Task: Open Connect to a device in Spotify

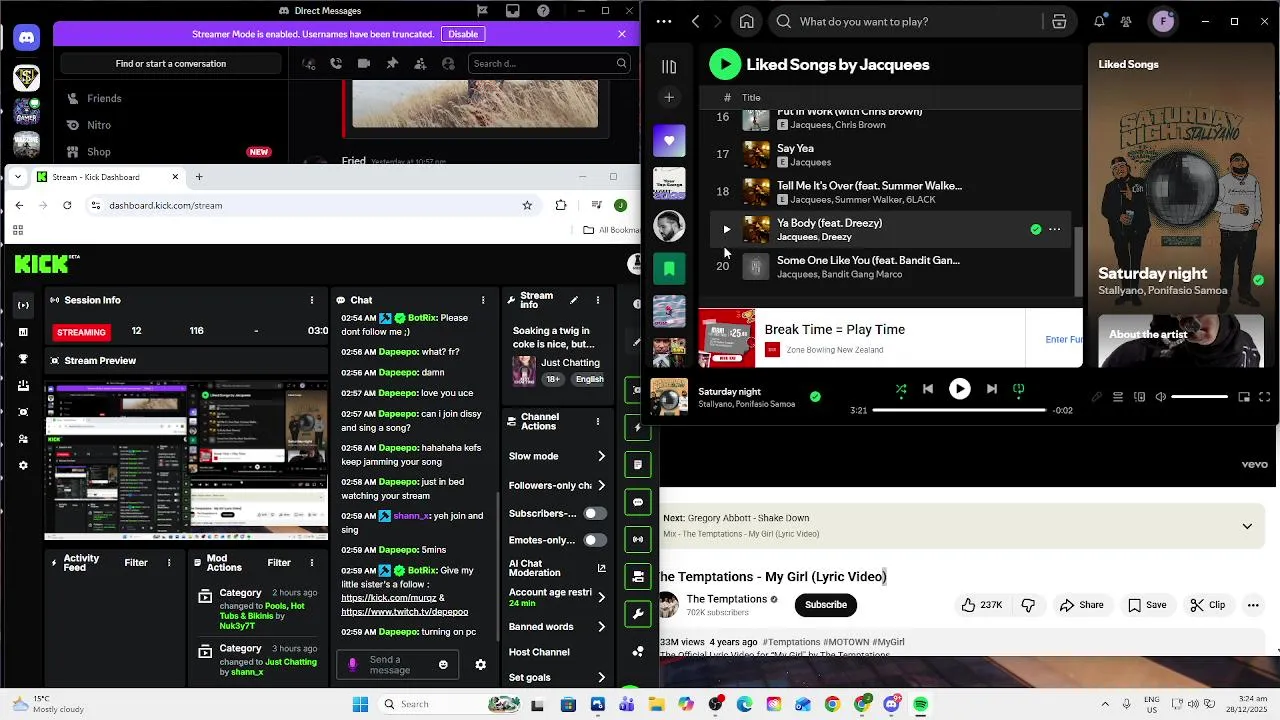Action: coord(1139,397)
